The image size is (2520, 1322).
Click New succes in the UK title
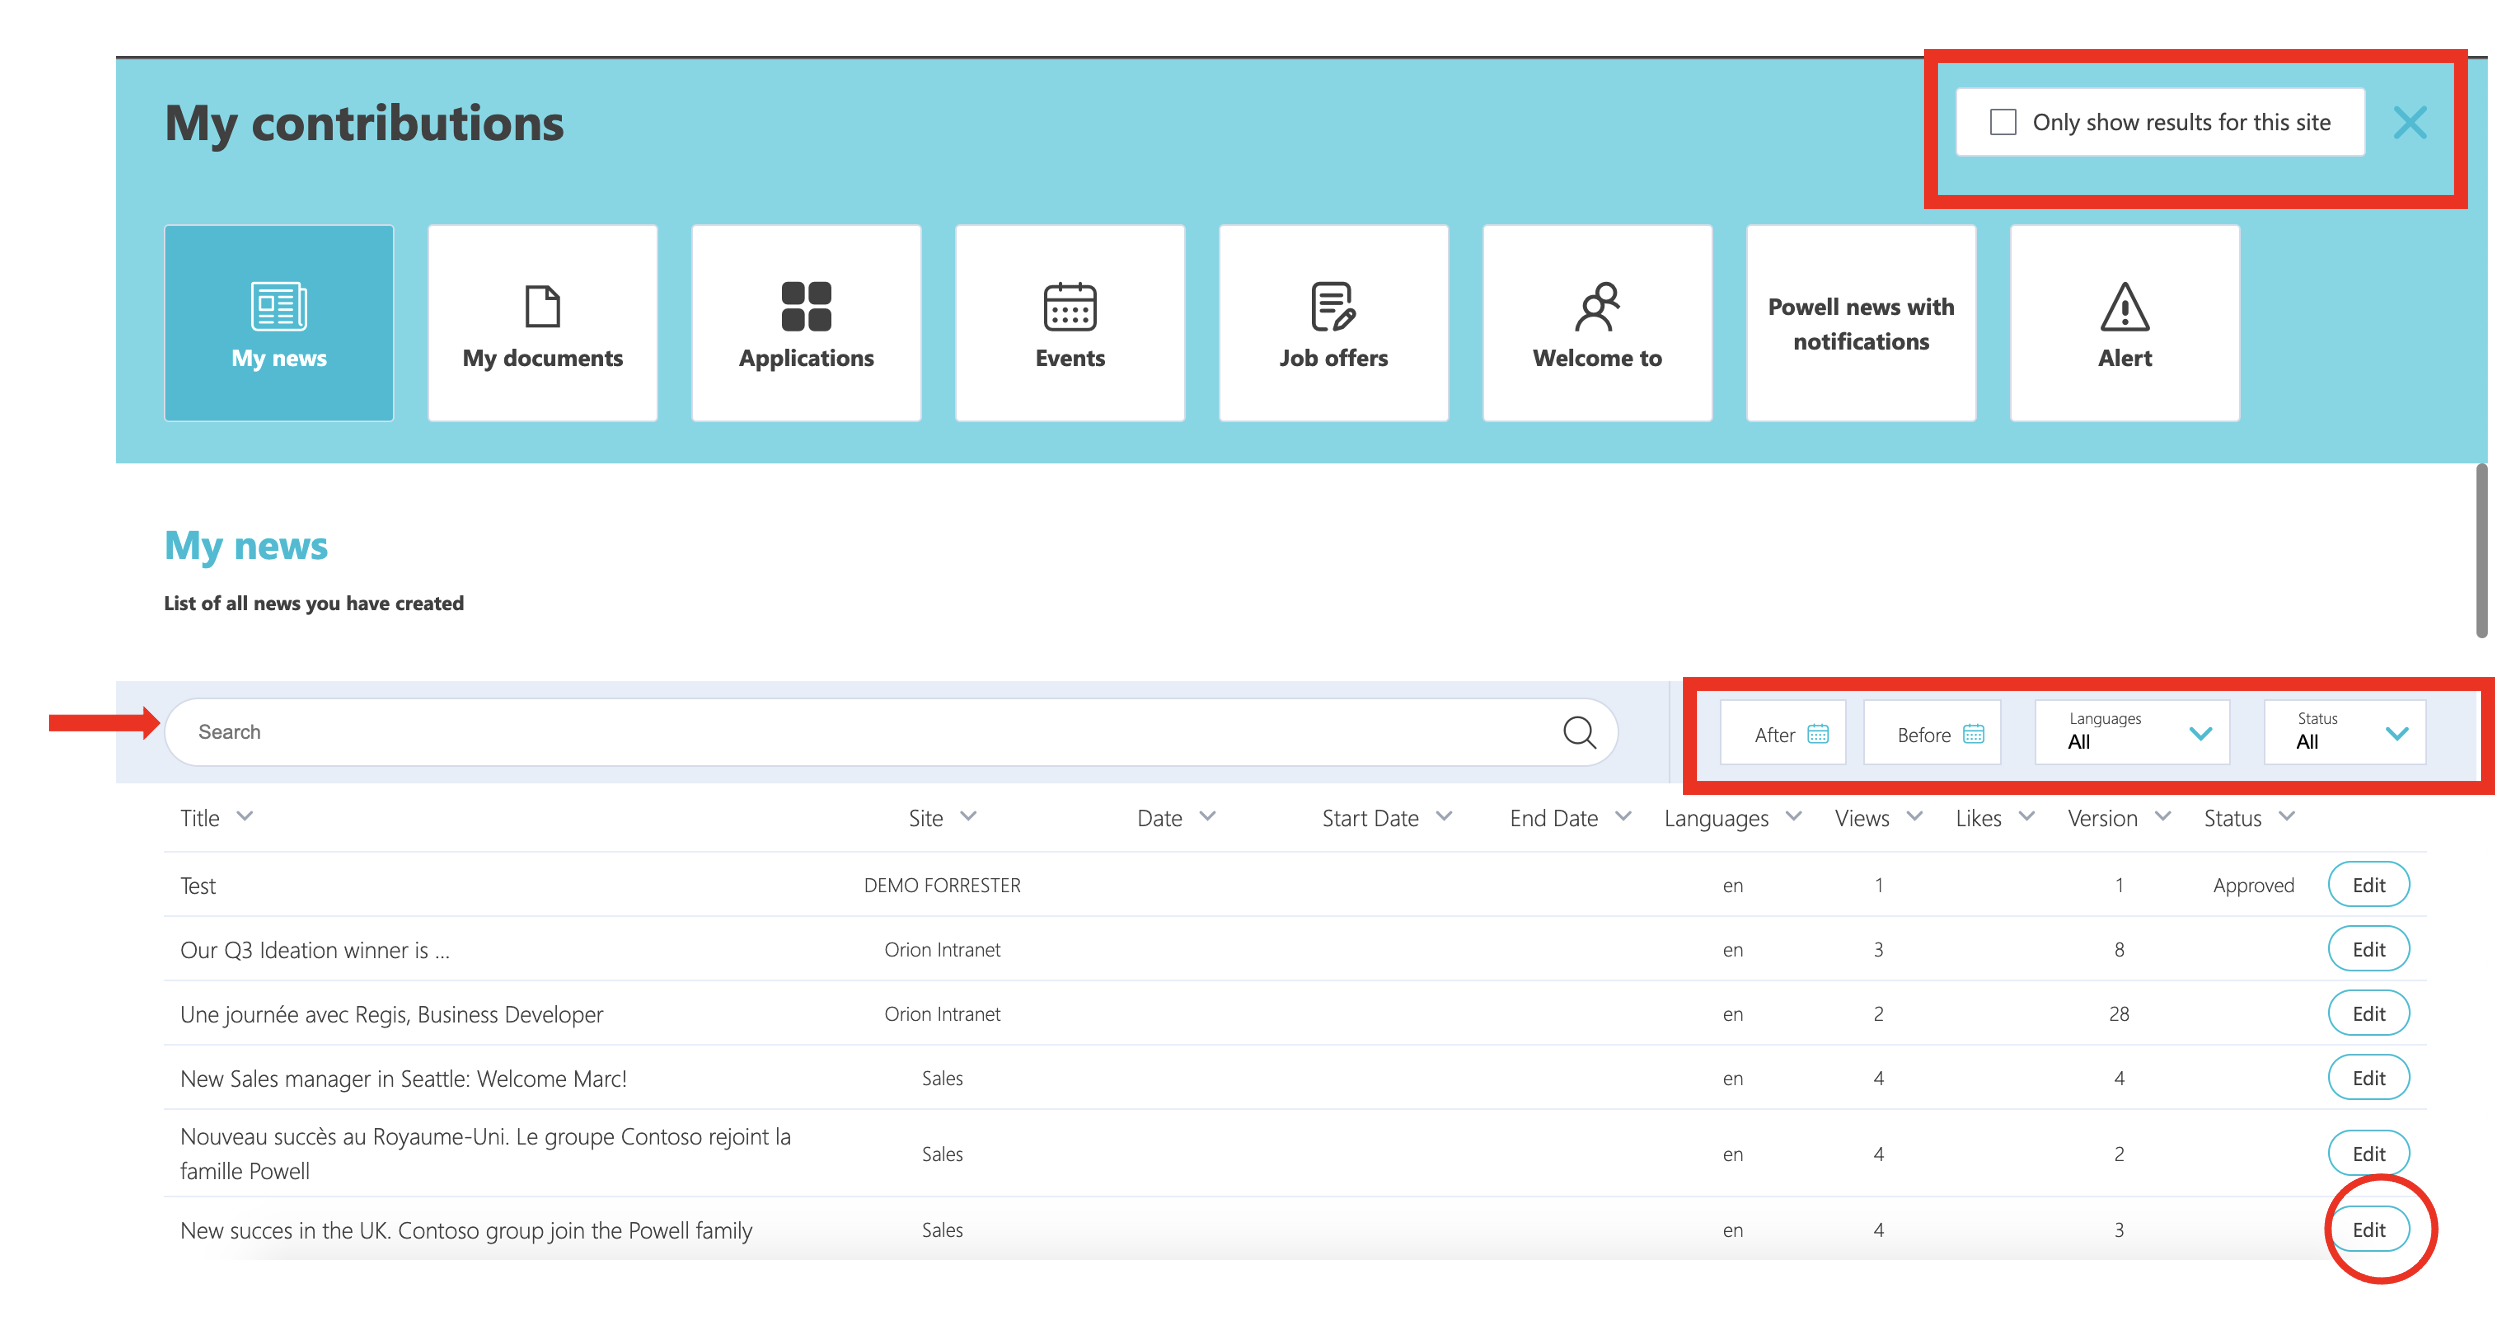tap(466, 1231)
